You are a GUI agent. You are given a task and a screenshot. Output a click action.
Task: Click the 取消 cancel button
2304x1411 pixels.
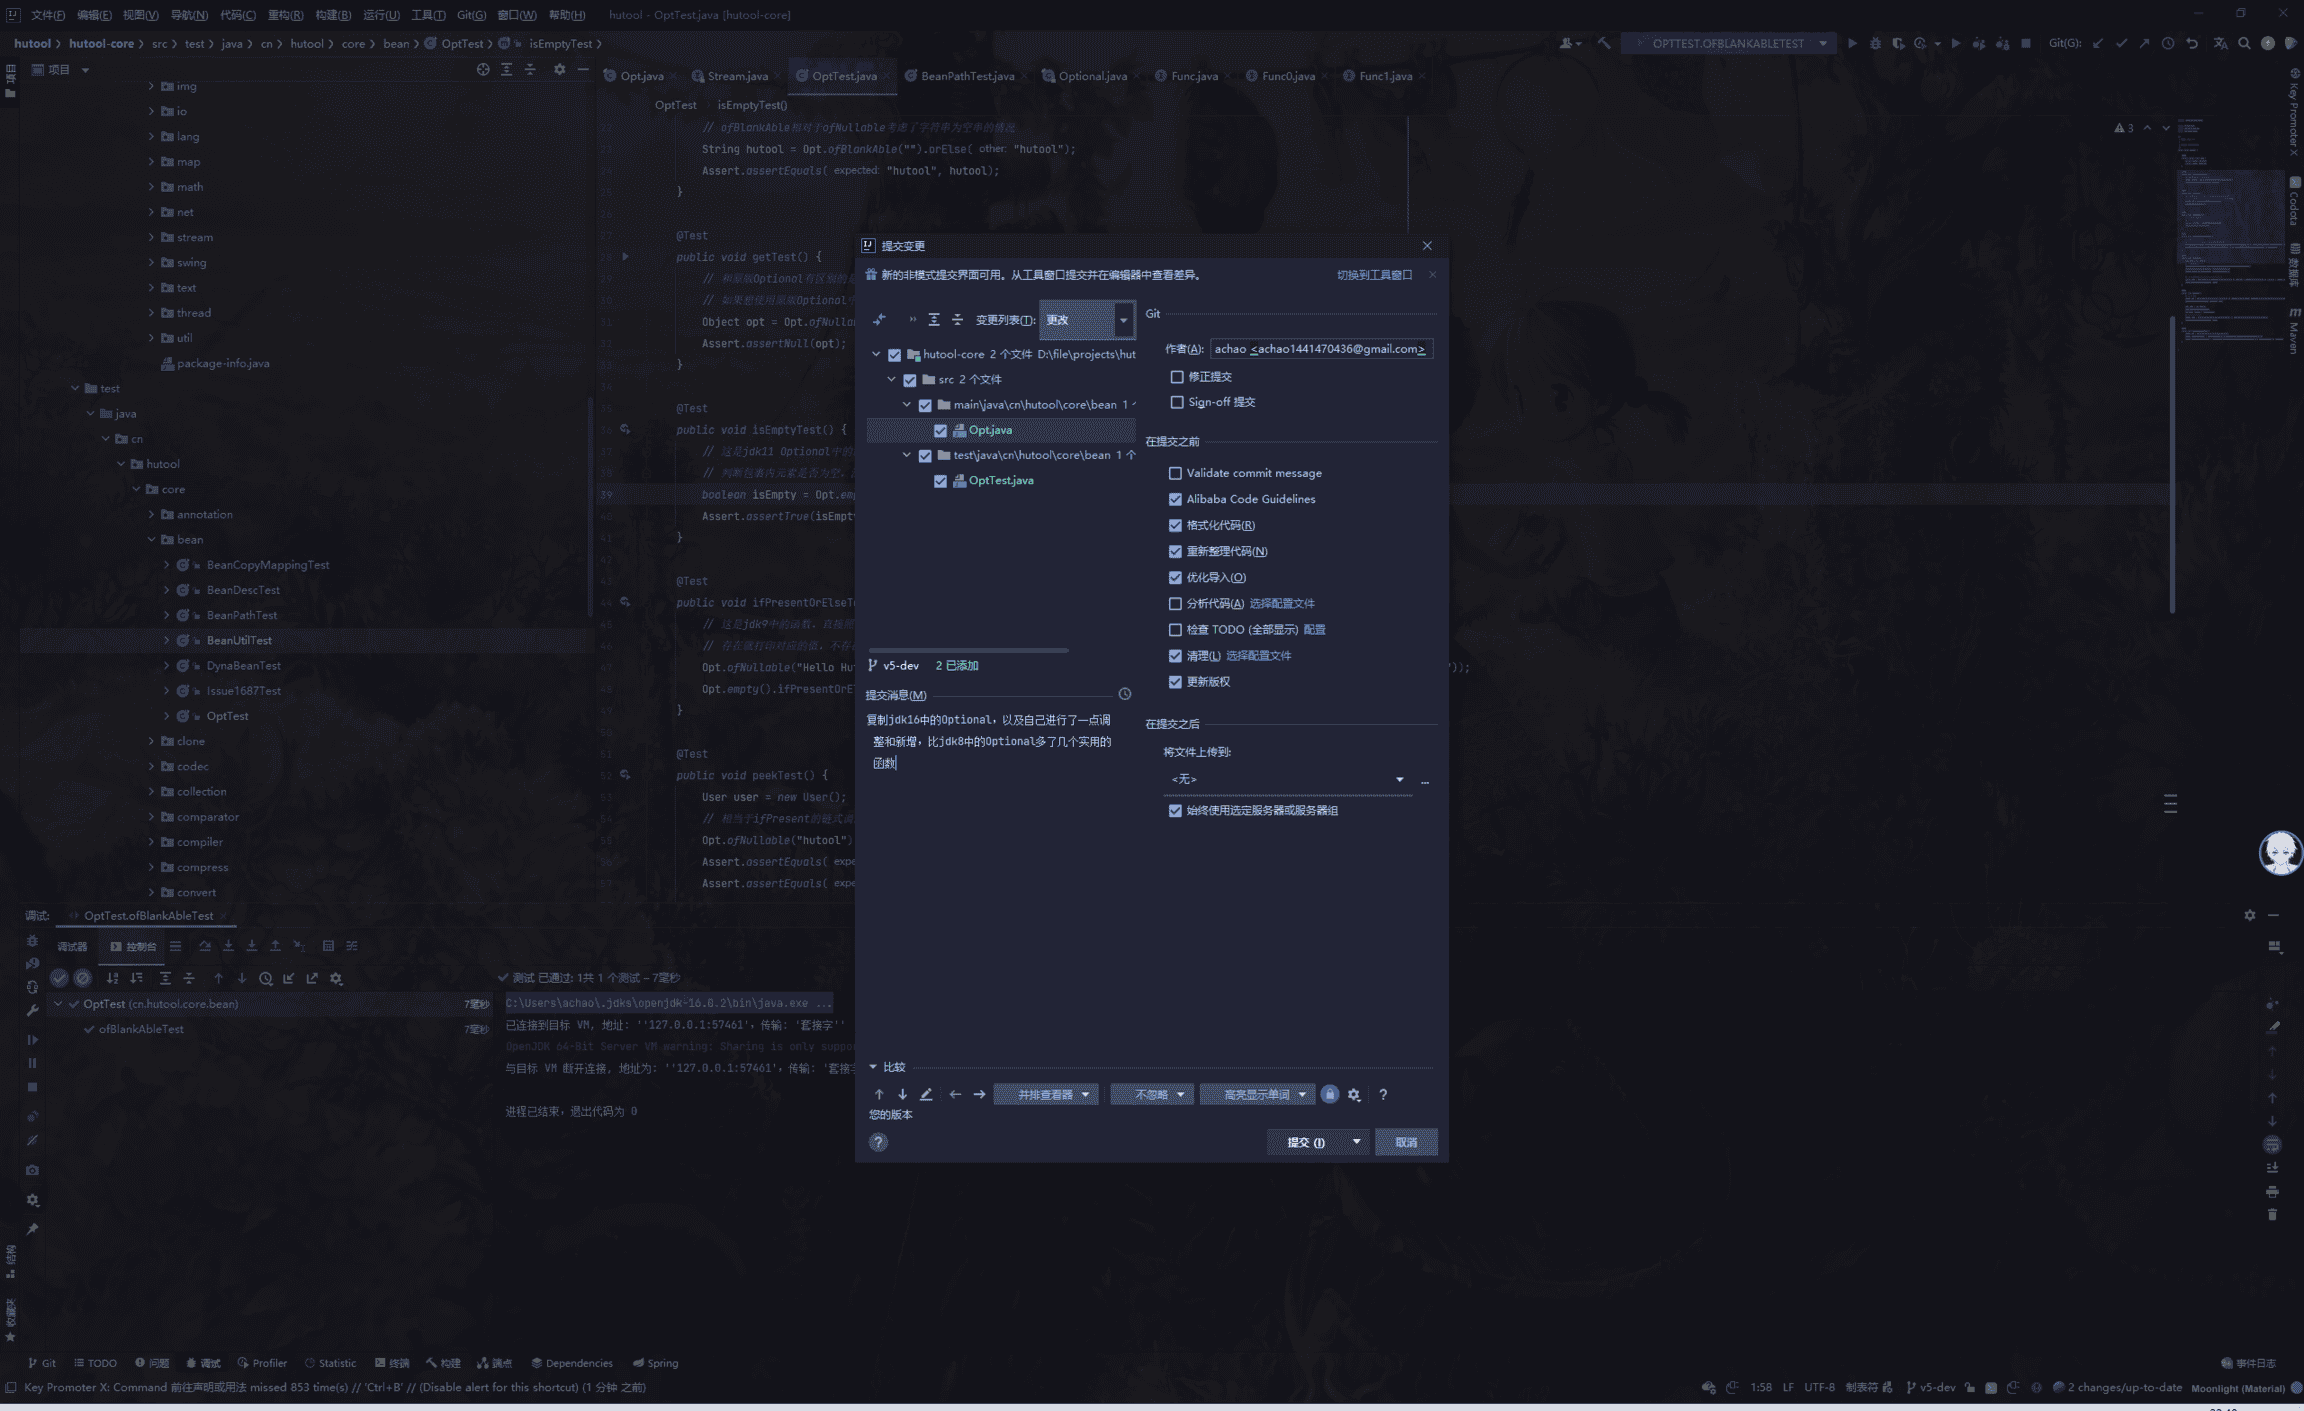pyautogui.click(x=1405, y=1142)
